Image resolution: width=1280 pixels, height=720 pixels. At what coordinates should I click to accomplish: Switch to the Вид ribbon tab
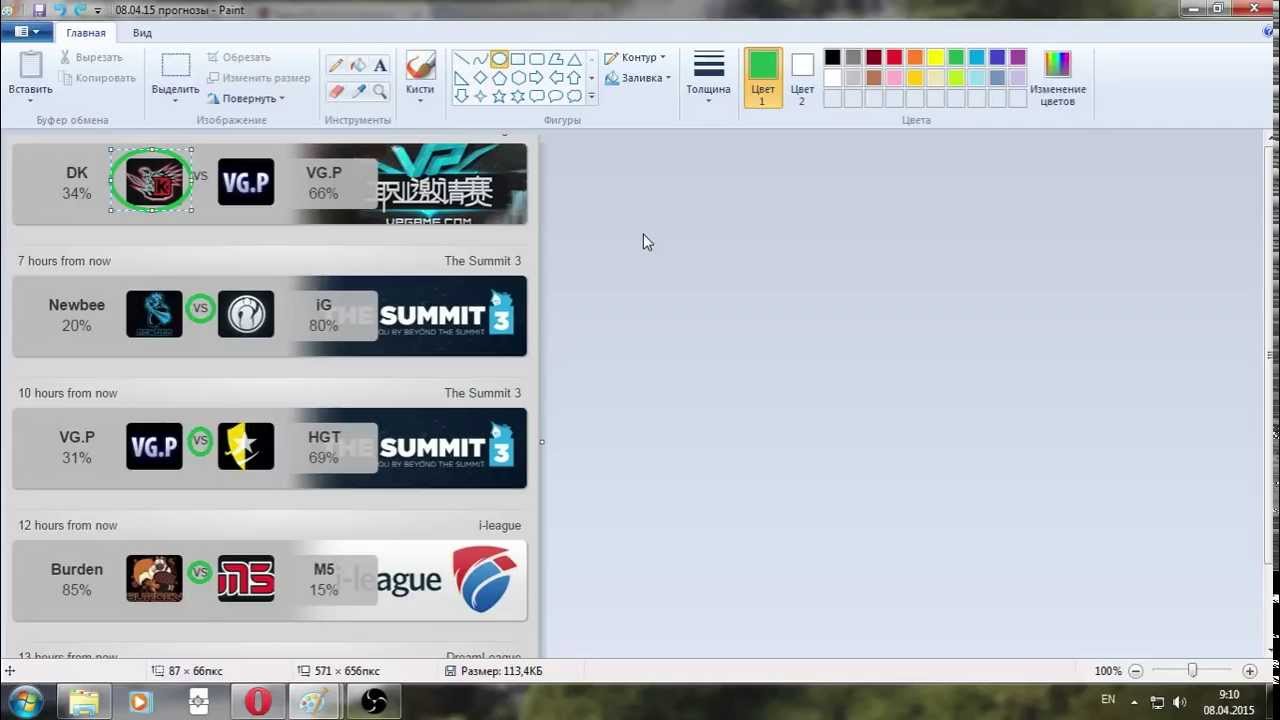[x=143, y=33]
